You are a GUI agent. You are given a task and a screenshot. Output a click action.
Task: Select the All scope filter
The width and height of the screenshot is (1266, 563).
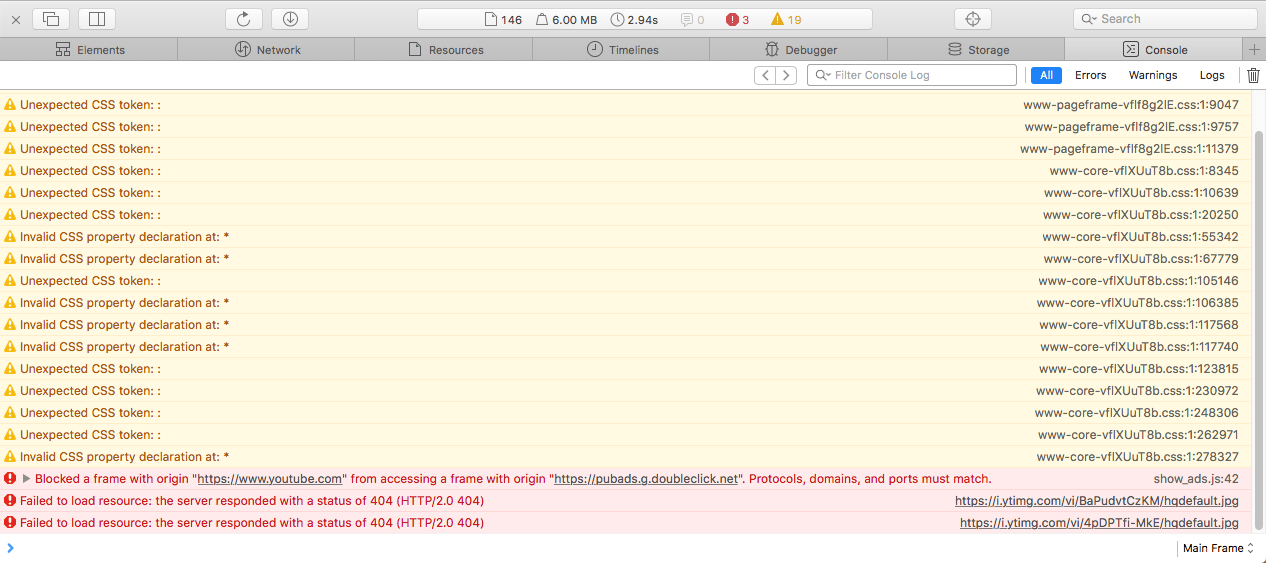(x=1046, y=75)
